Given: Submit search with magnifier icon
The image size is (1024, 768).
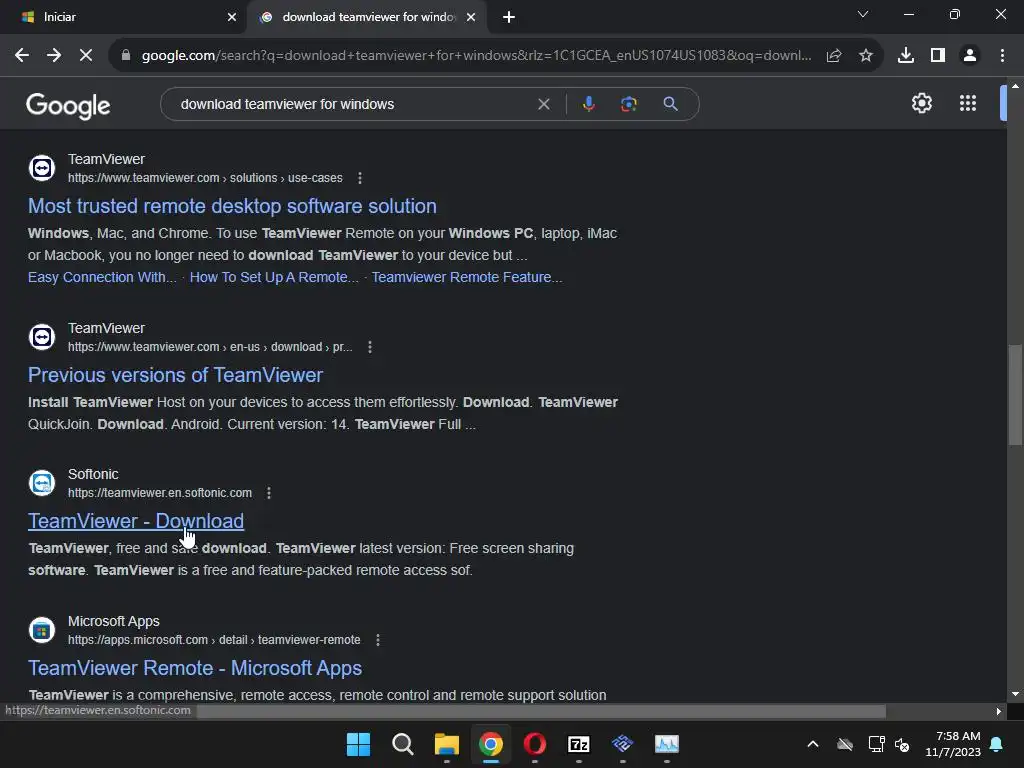Looking at the screenshot, I should (670, 104).
